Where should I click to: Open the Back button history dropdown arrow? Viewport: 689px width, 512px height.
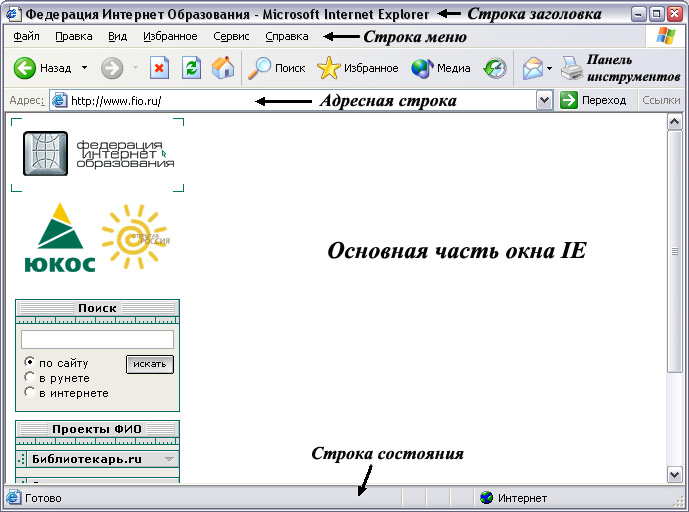tap(84, 68)
